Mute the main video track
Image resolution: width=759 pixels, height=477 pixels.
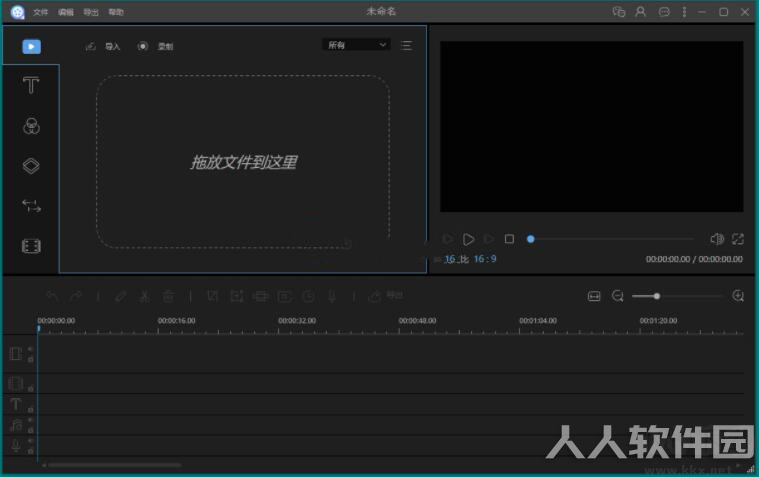[30, 349]
